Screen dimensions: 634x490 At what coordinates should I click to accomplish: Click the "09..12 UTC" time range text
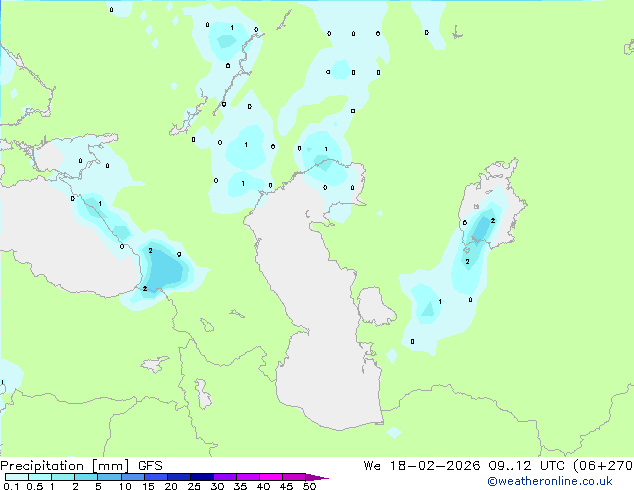528,466
